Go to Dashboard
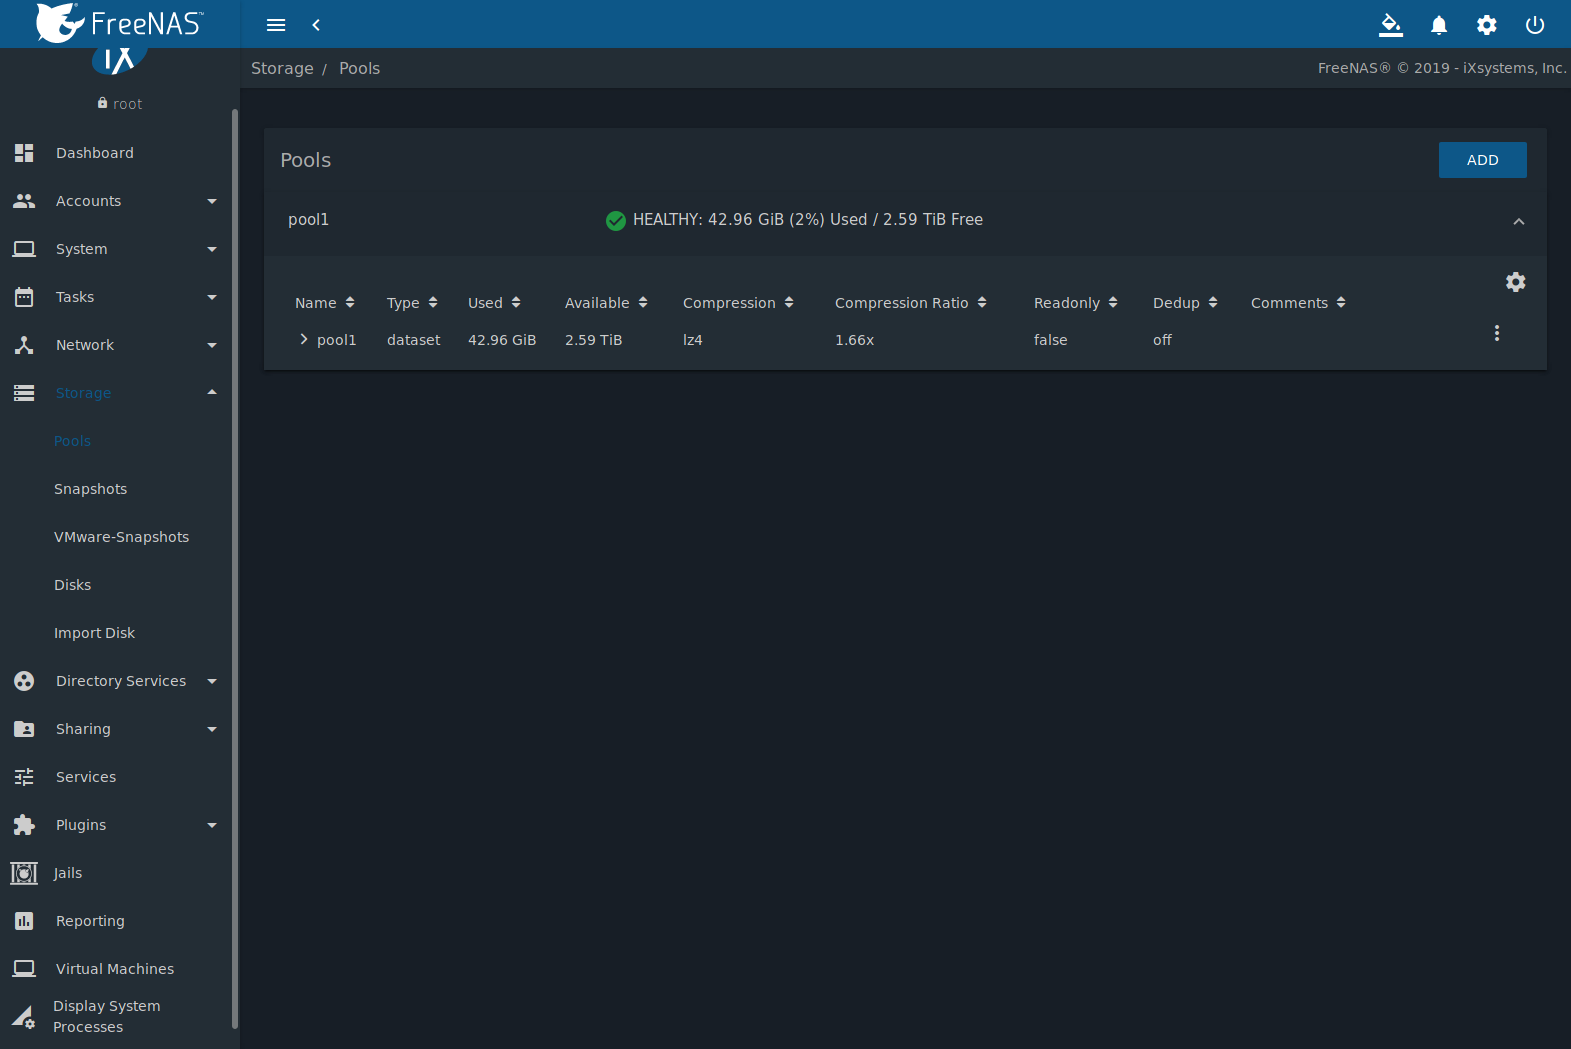The image size is (1571, 1049). pos(95,153)
